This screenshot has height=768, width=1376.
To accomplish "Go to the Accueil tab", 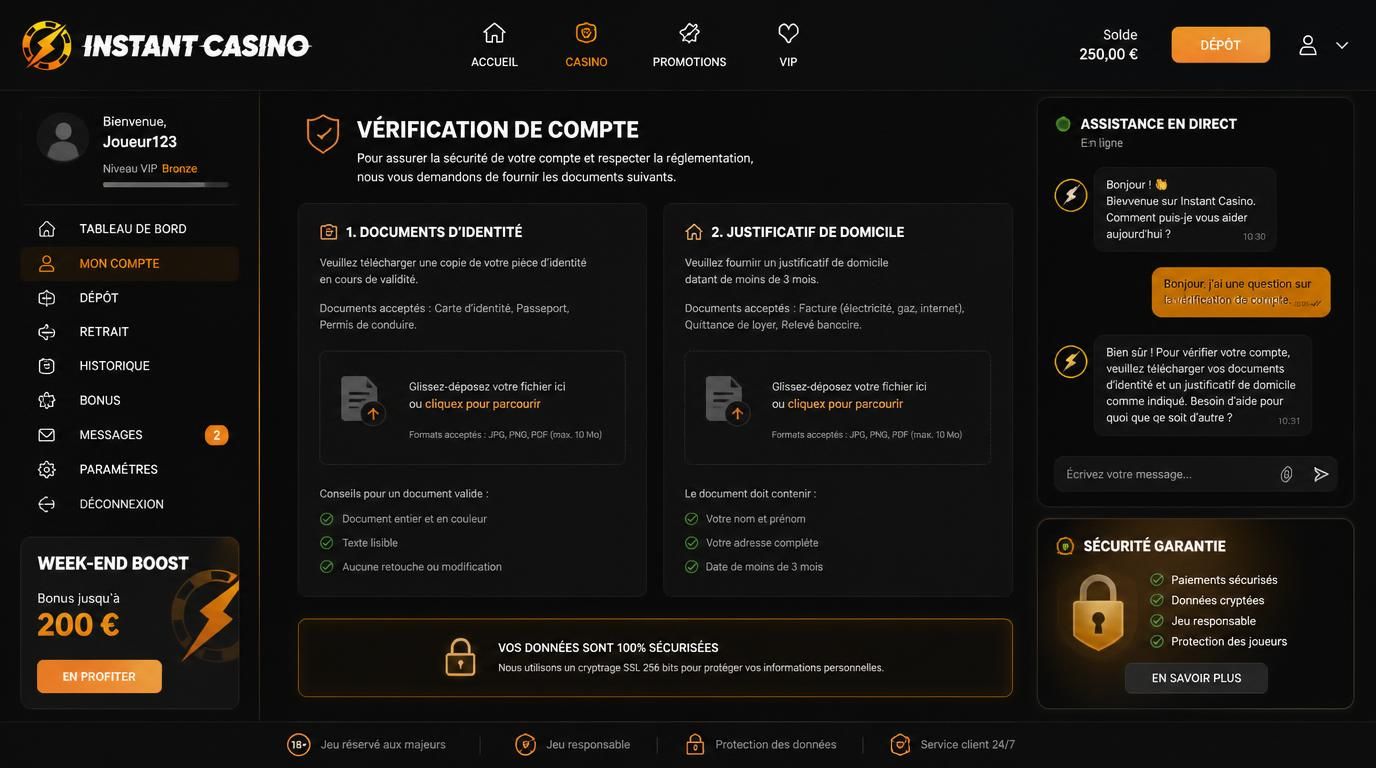I will click(x=494, y=46).
